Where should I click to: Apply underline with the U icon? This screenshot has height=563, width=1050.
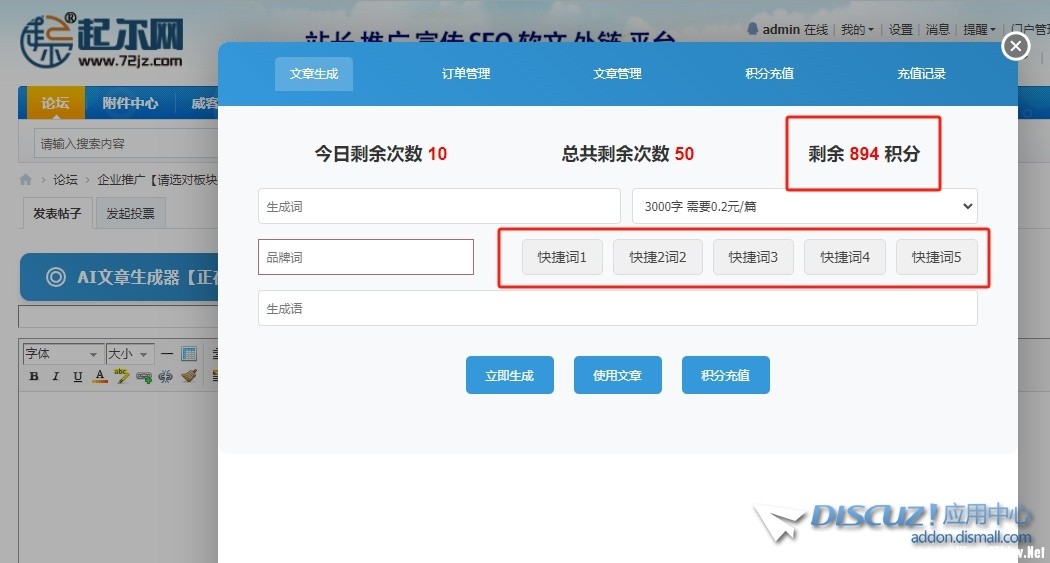coord(78,376)
